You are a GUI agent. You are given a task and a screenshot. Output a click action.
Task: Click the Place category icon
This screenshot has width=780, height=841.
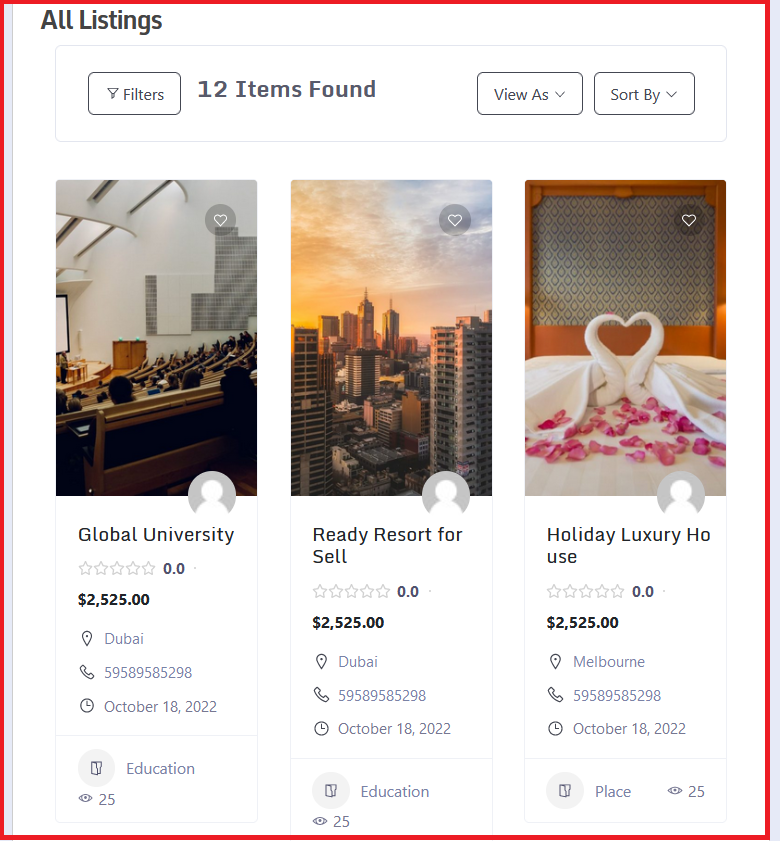(565, 791)
